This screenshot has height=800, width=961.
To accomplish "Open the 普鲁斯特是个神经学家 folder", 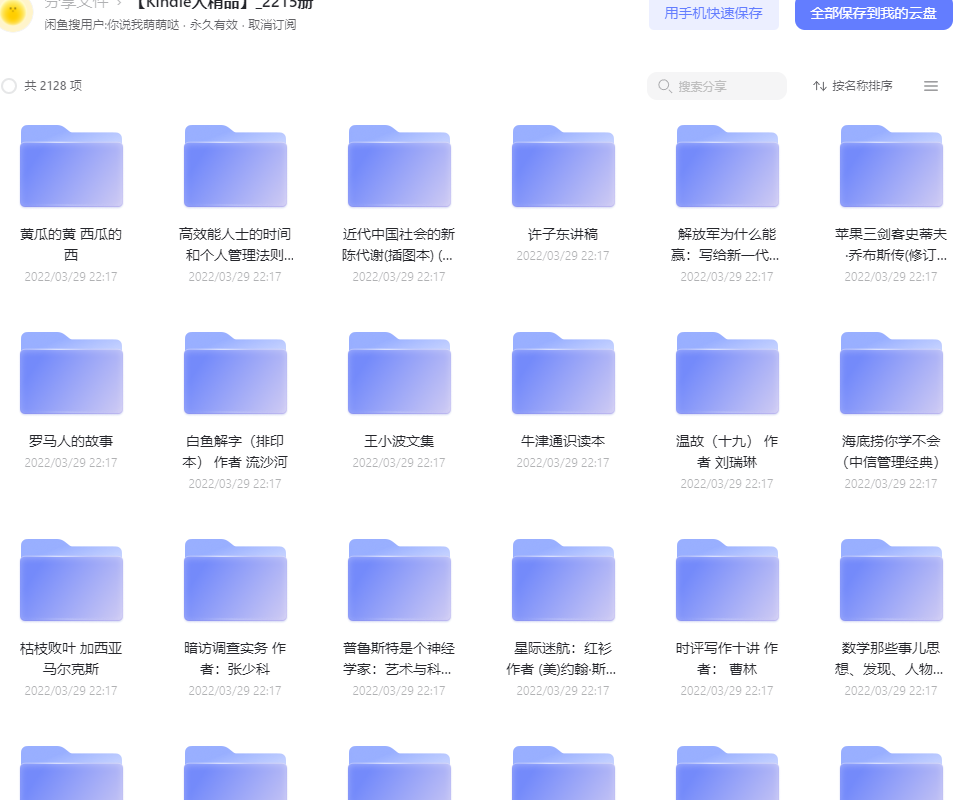I will coord(400,581).
